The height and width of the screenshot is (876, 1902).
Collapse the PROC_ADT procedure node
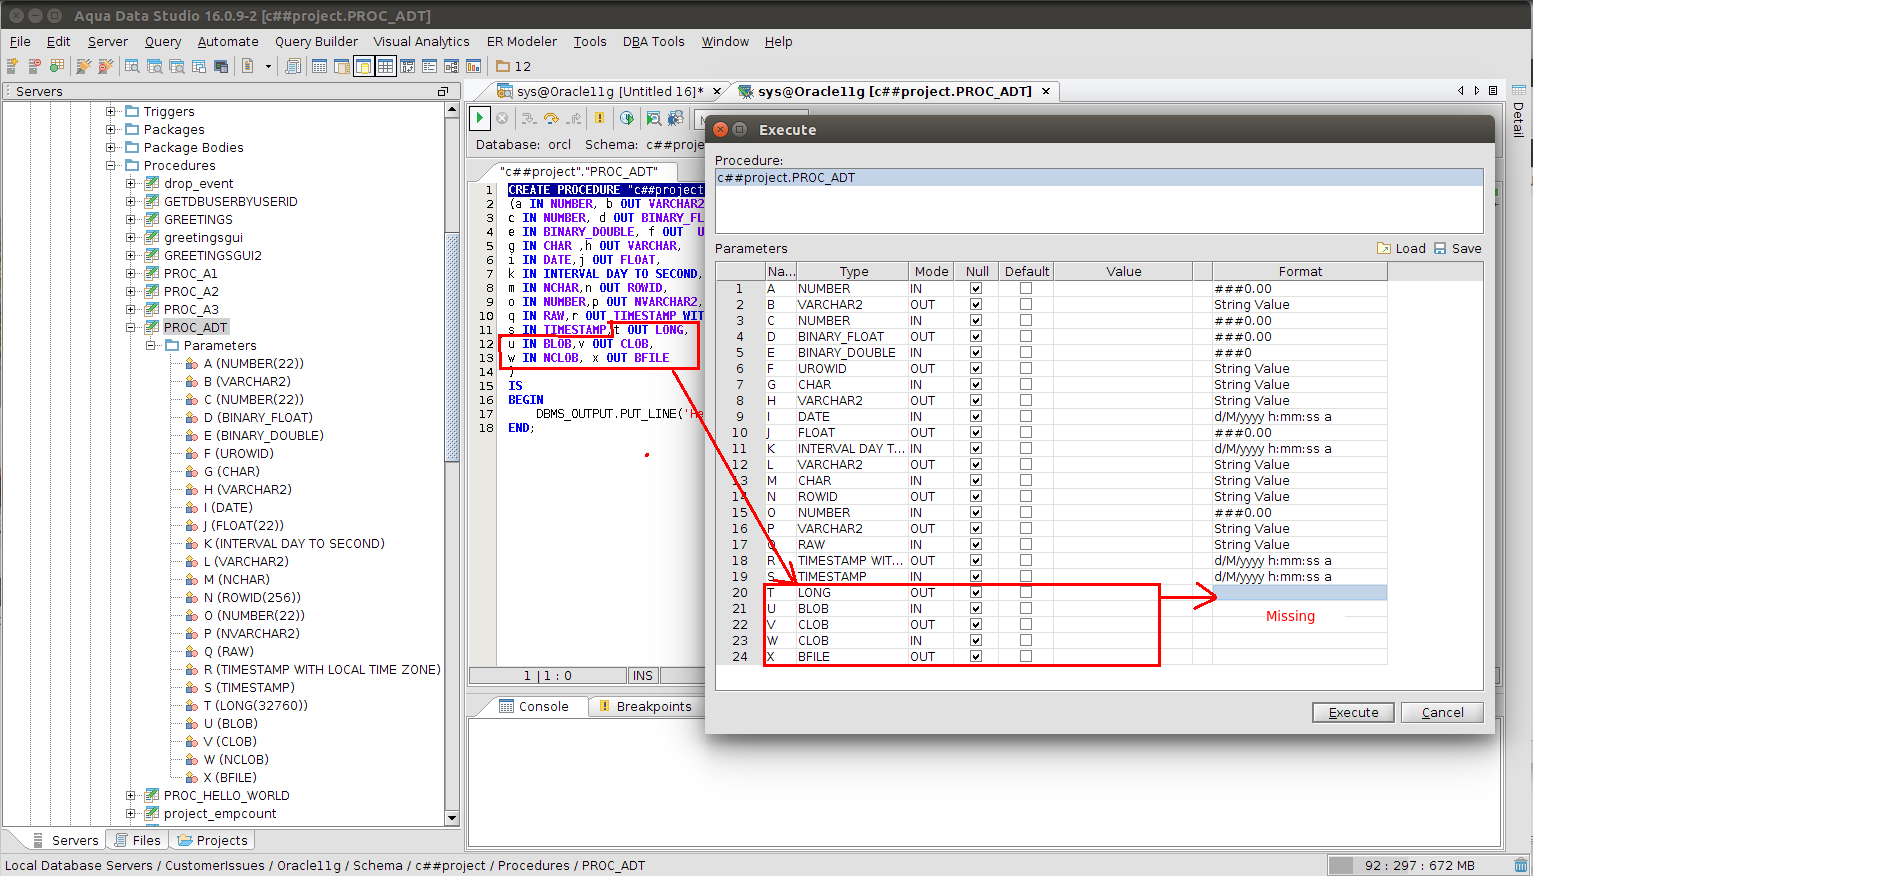tap(130, 328)
